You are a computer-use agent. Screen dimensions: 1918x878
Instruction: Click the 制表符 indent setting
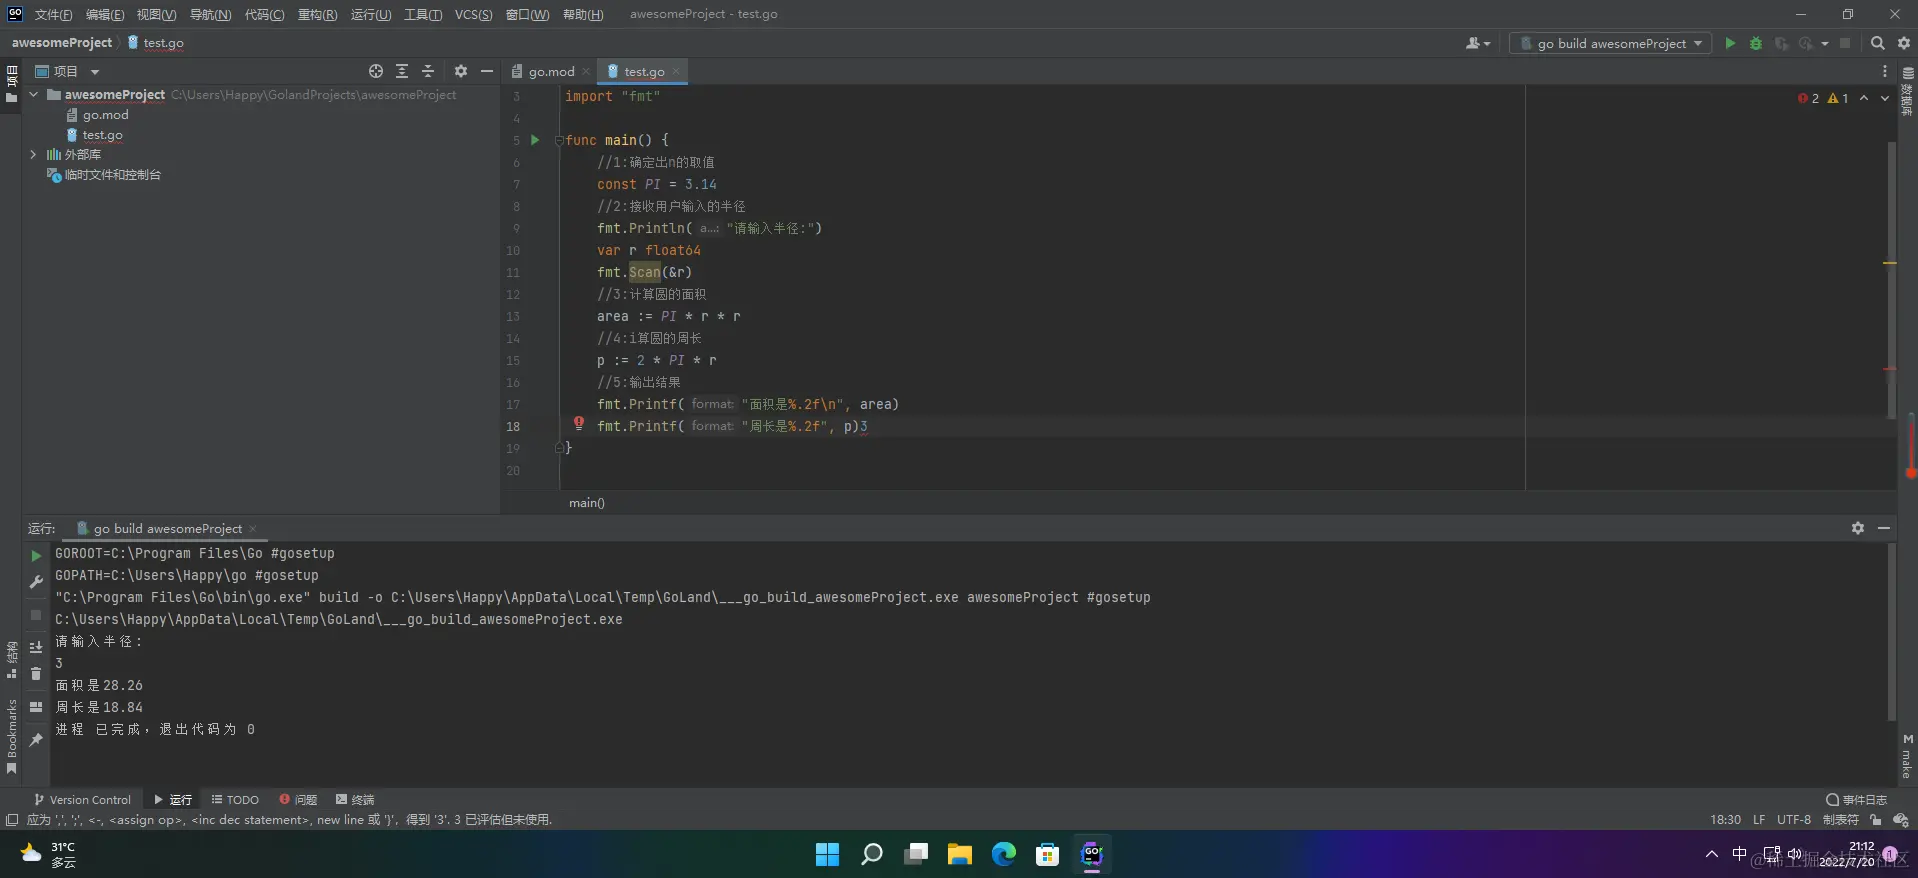pyautogui.click(x=1840, y=820)
